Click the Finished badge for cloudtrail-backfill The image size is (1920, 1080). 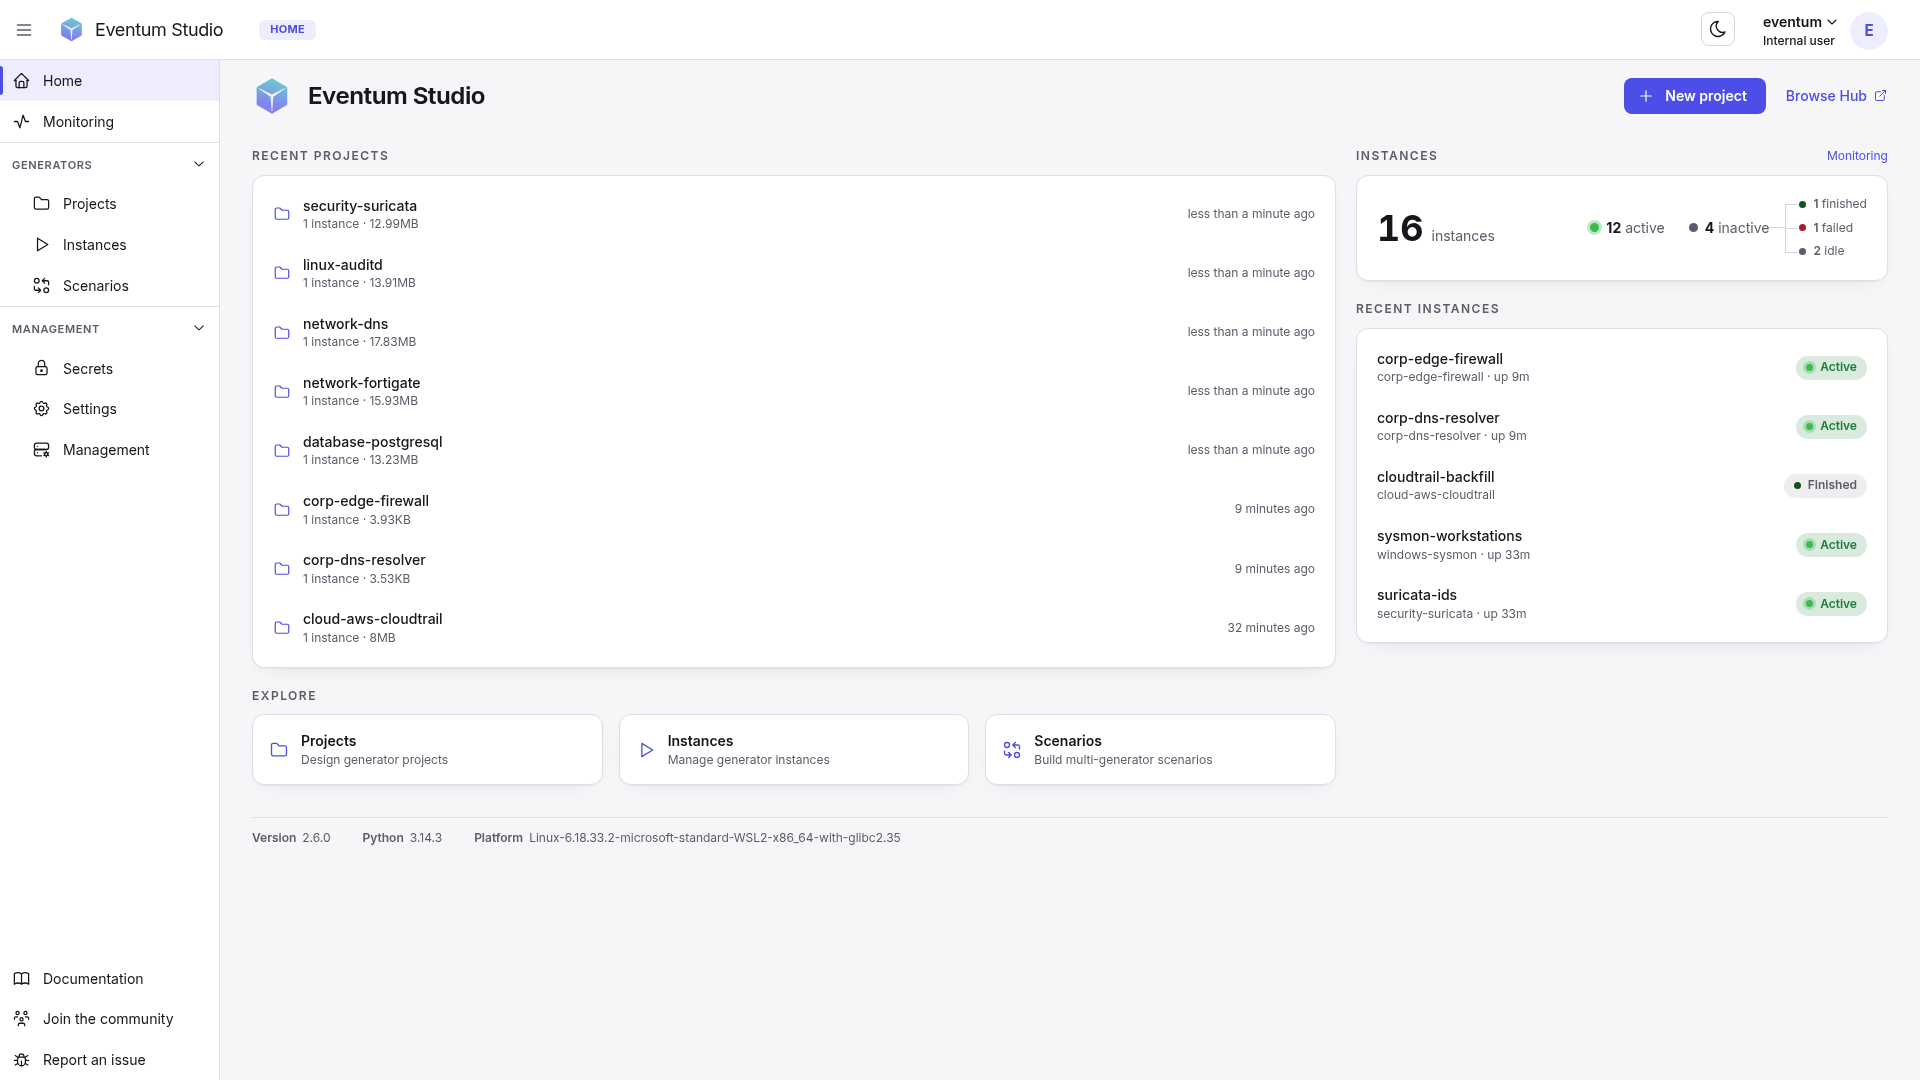pos(1825,486)
